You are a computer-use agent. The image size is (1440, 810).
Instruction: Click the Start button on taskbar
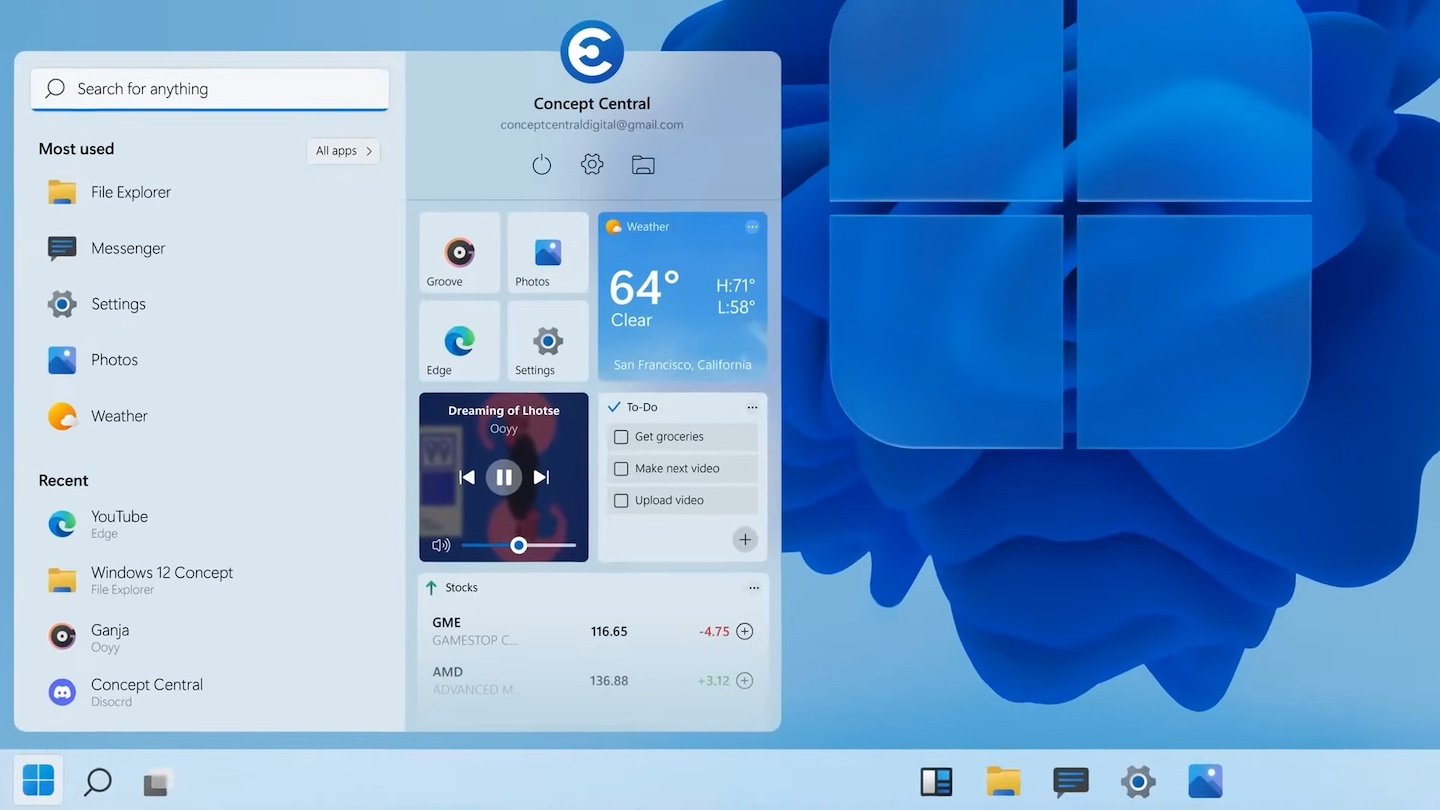38,780
